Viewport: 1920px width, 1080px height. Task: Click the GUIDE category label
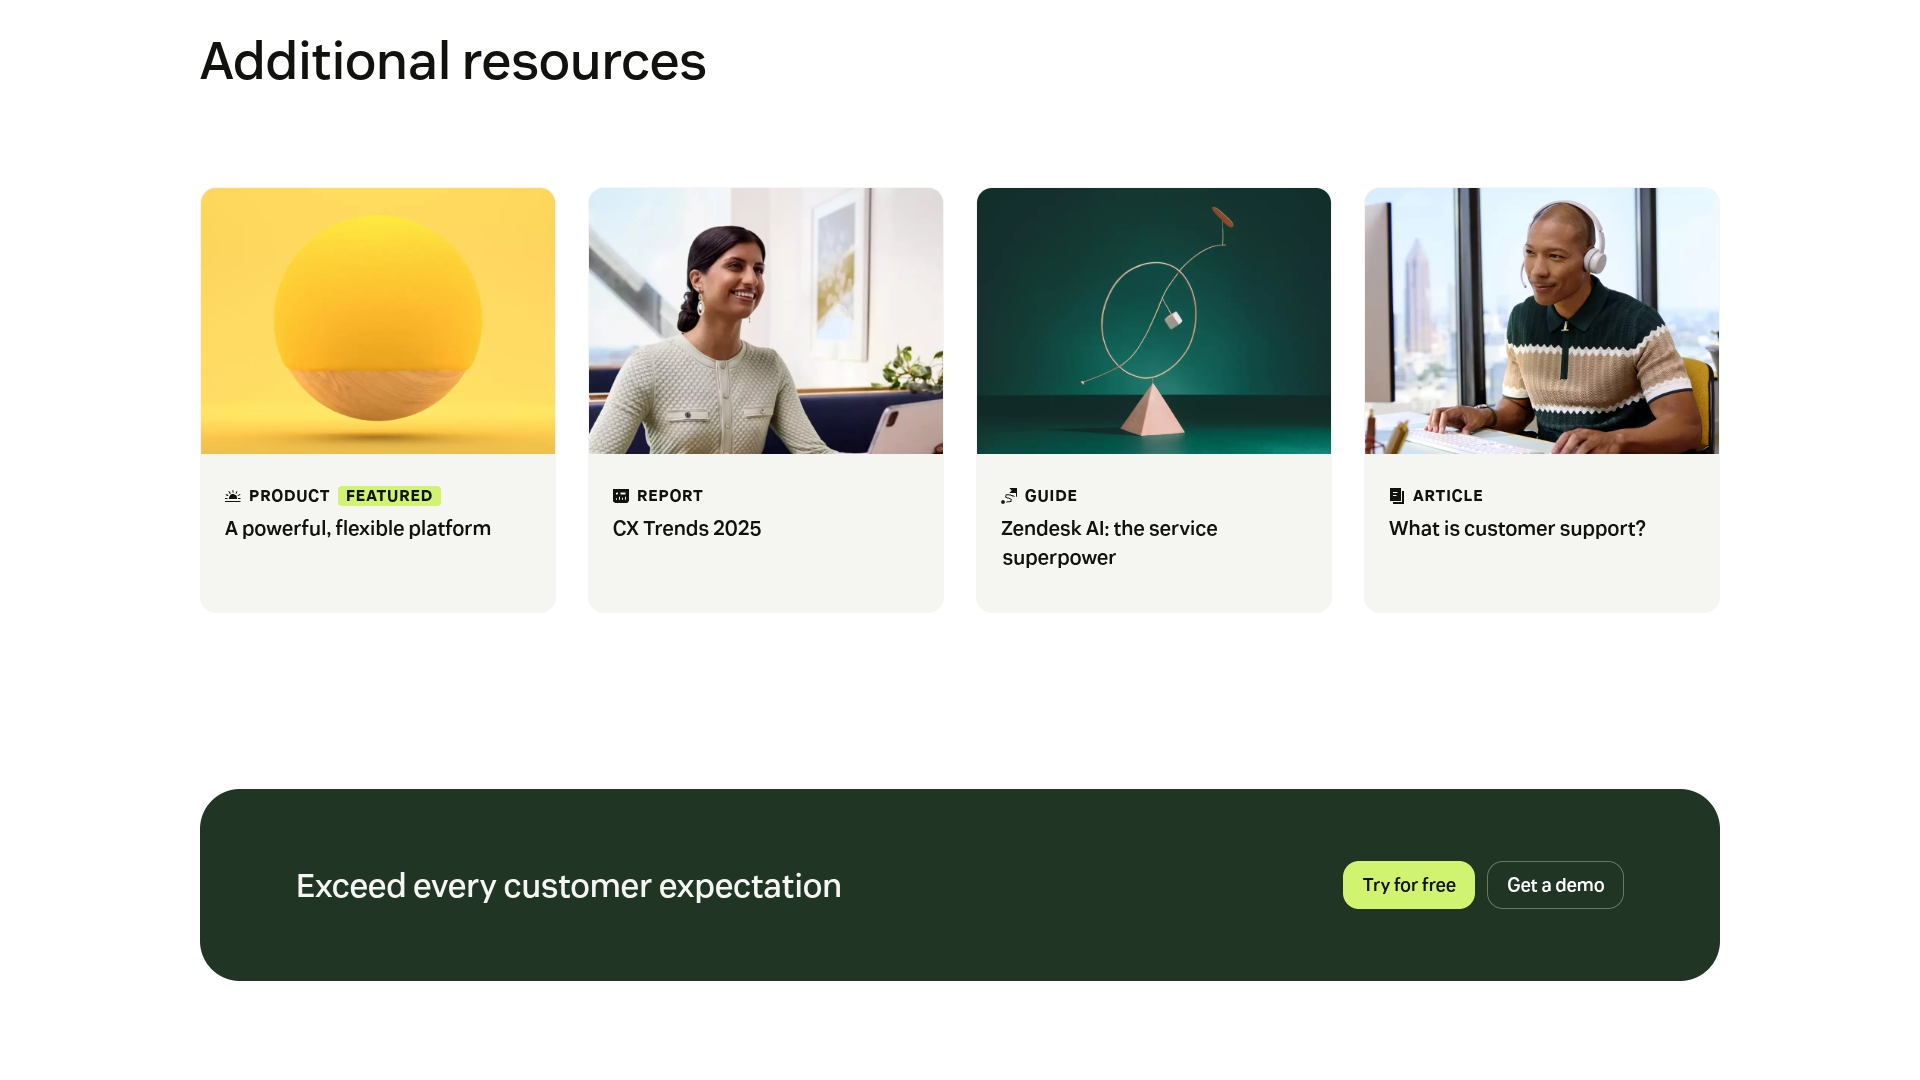click(x=1051, y=496)
